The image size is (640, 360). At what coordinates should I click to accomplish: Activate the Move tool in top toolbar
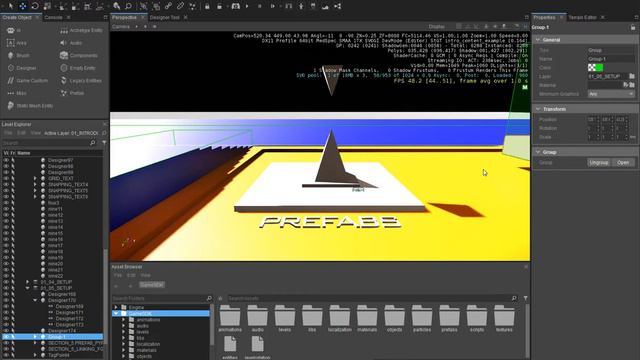23,6
